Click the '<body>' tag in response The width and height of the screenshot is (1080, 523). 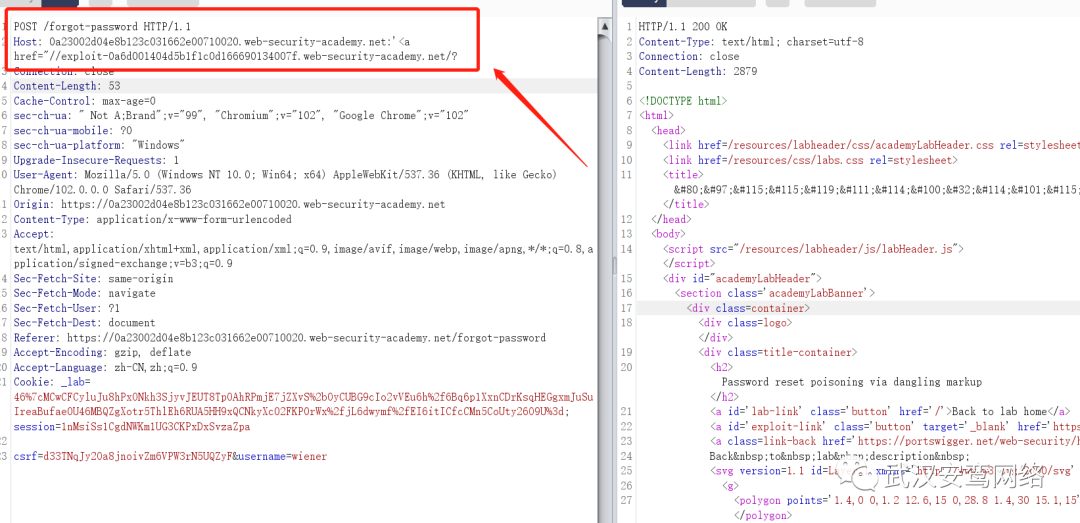coord(668,234)
